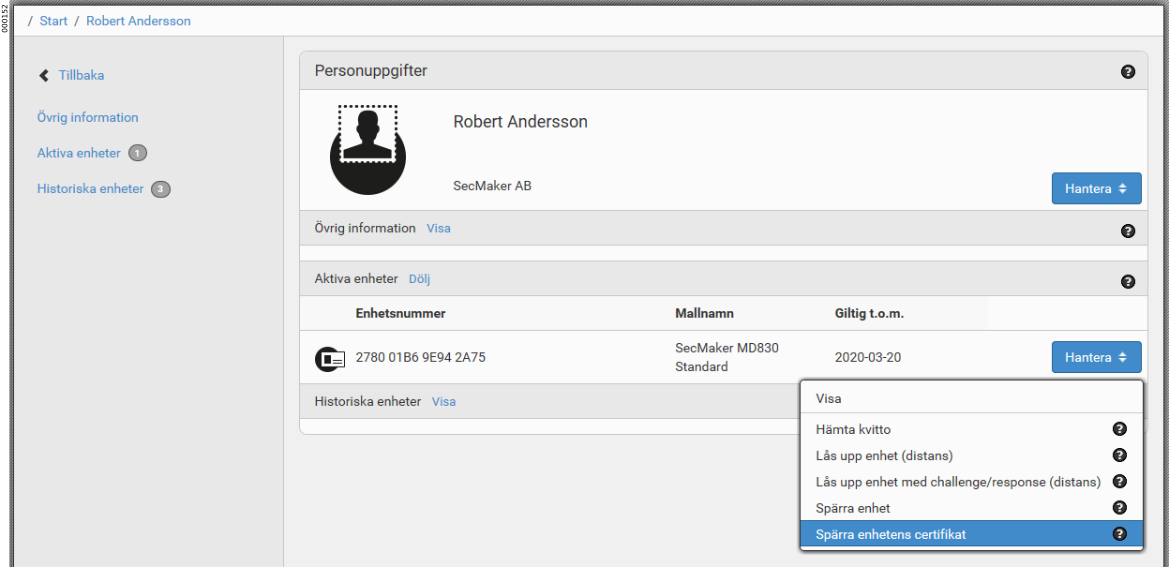Navigate to Start in the breadcrumb

point(54,21)
